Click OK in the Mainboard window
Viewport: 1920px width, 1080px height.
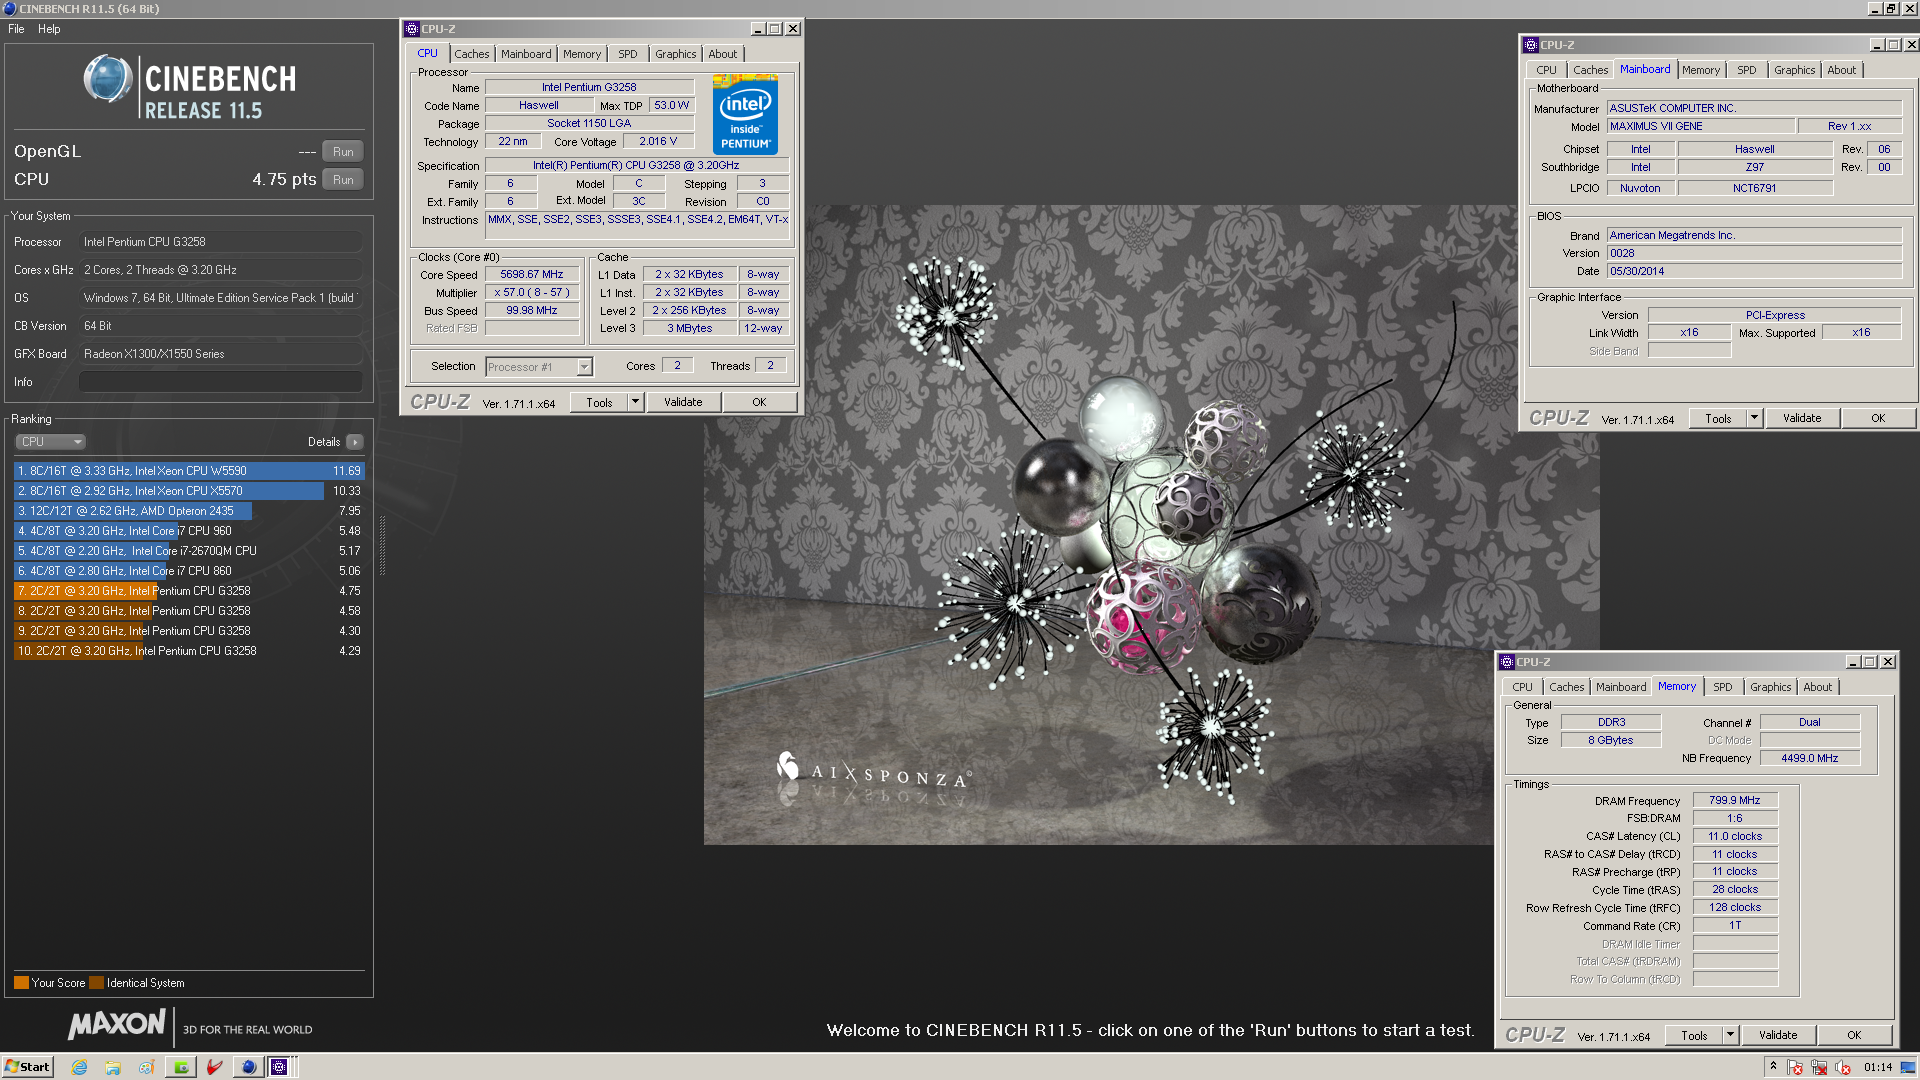(x=1878, y=418)
